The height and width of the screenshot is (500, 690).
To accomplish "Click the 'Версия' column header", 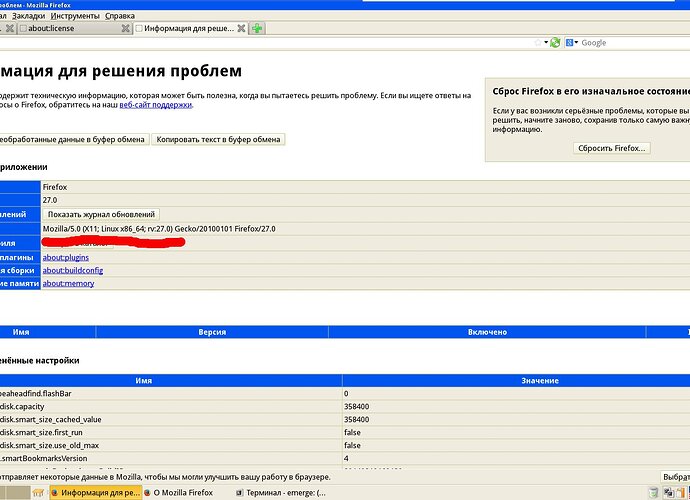I will pyautogui.click(x=212, y=332).
